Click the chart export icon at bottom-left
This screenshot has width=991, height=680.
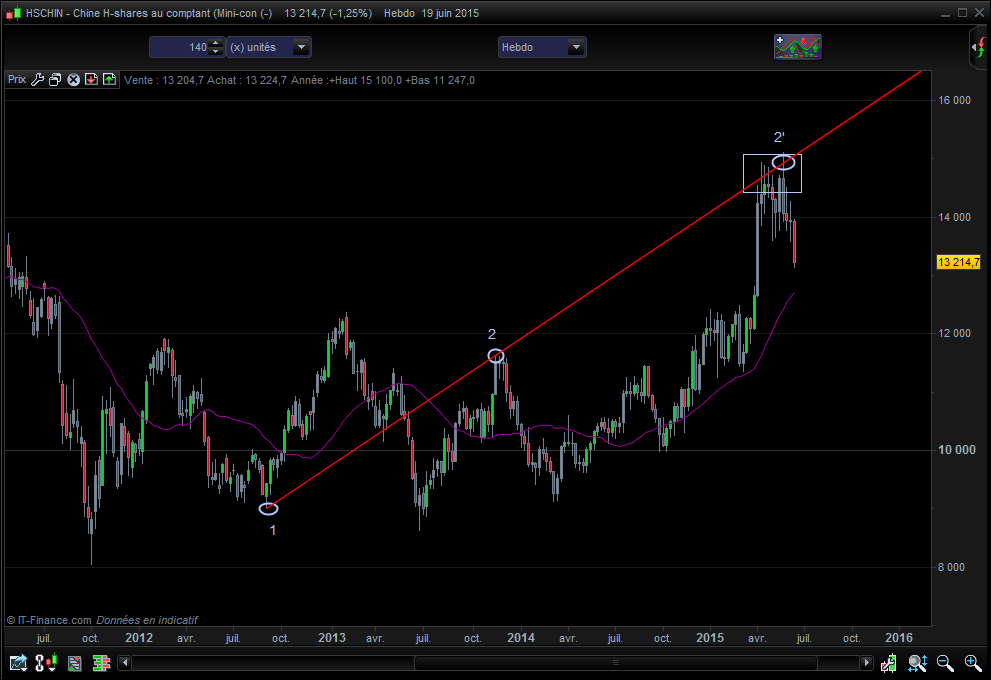pos(18,663)
